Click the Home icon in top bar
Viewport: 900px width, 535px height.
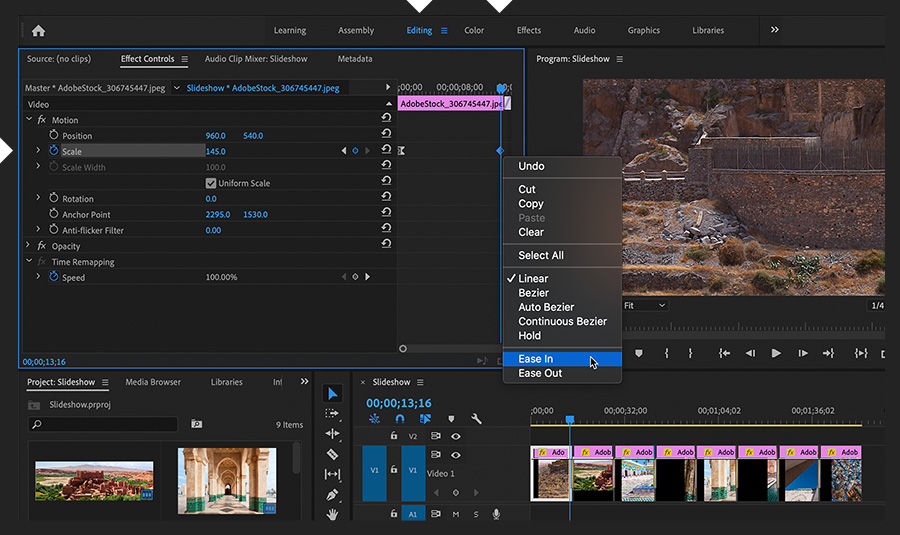tap(38, 31)
